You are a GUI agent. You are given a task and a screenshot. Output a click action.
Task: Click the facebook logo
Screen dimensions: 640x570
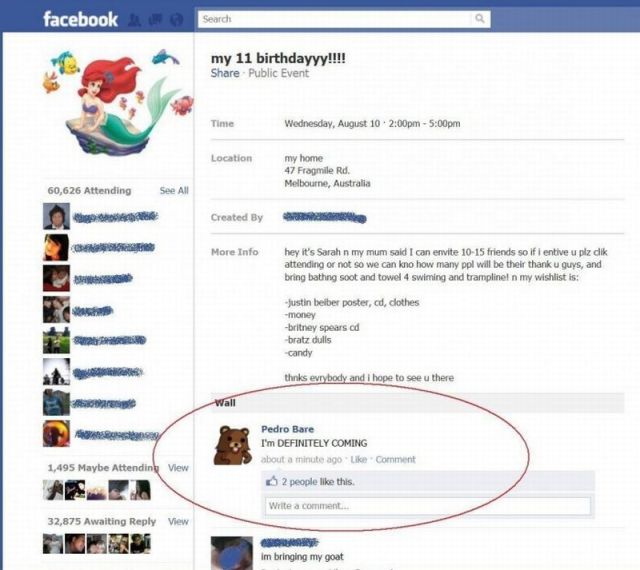point(80,19)
